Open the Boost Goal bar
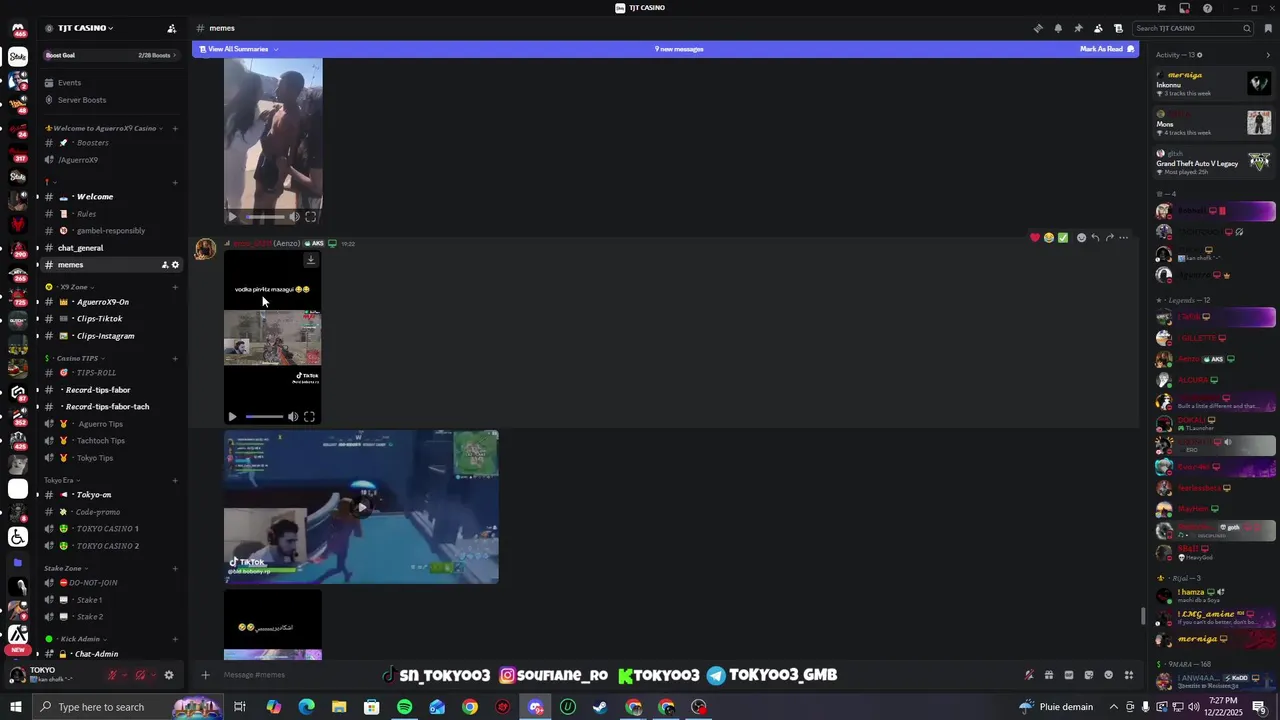 click(x=110, y=55)
